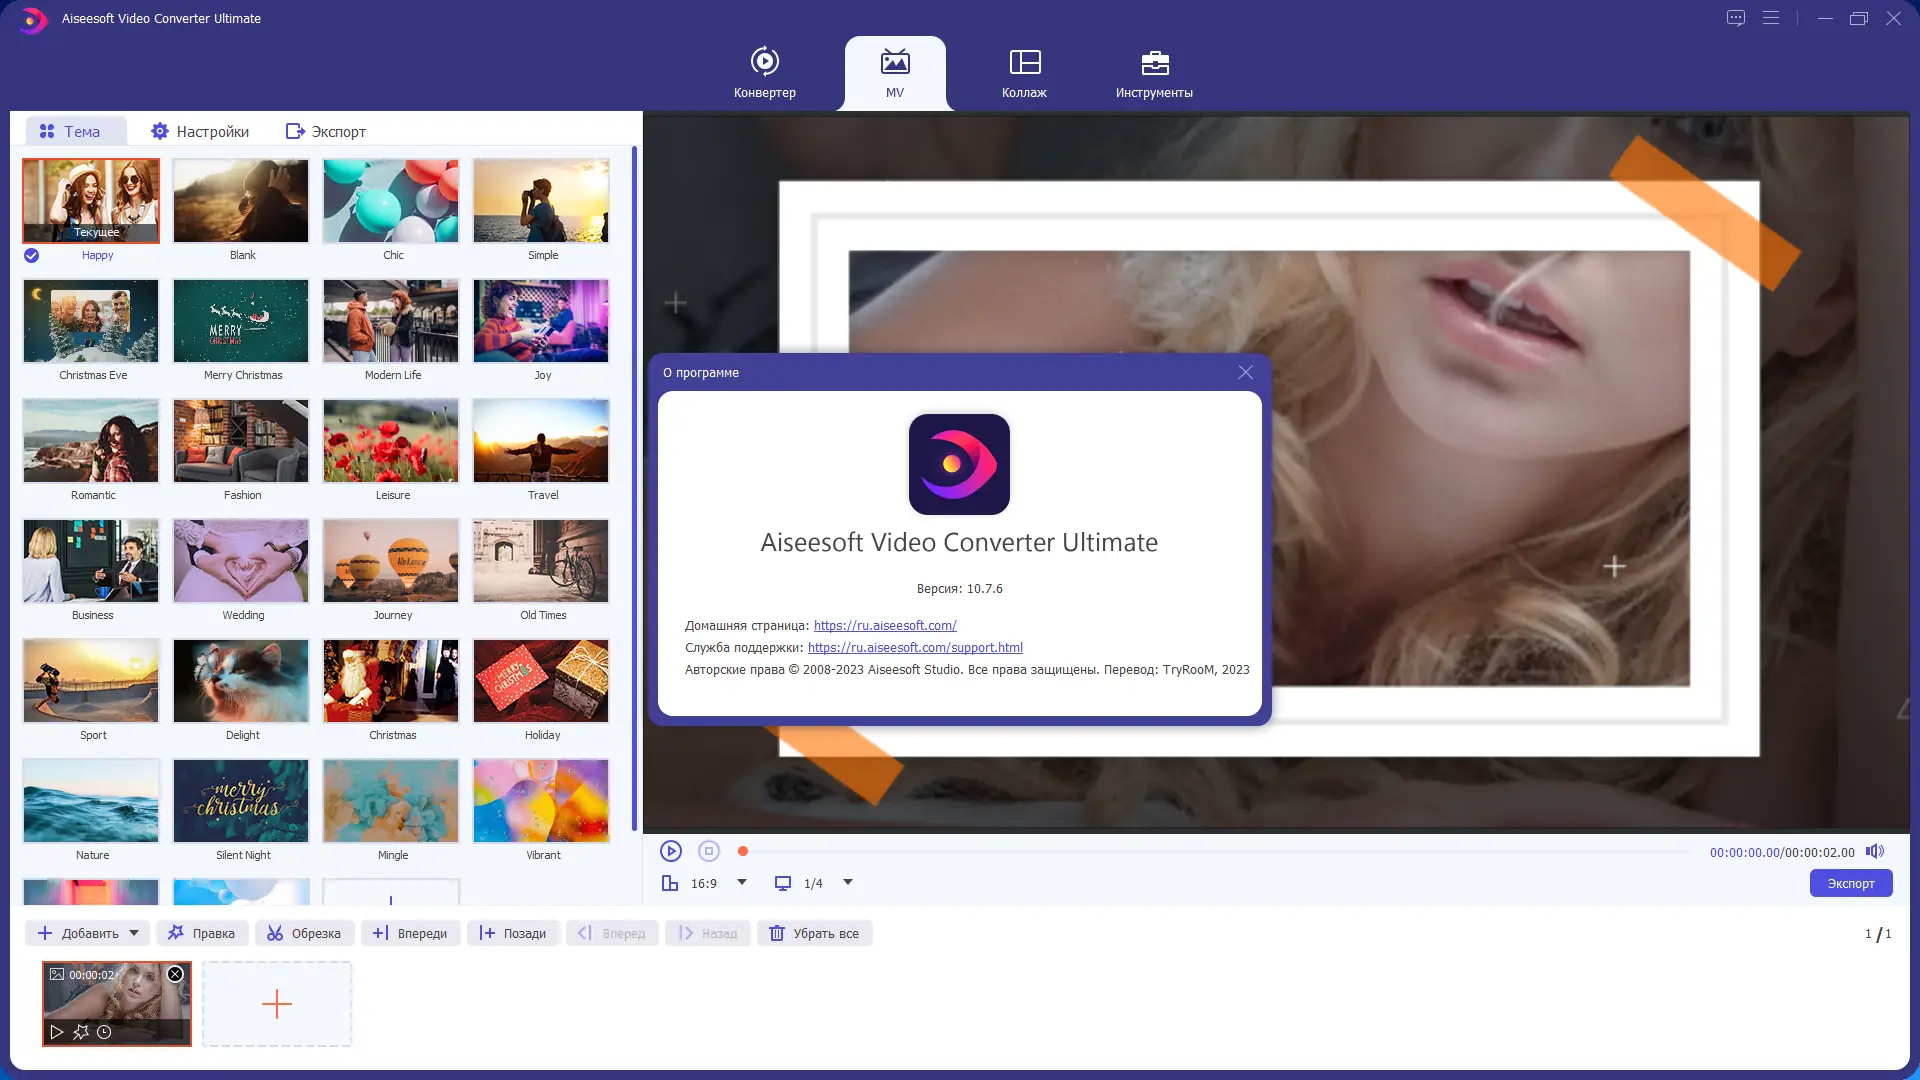Pin the clip using pin icon on thumbnail
Image resolution: width=1920 pixels, height=1080 pixels.
click(x=79, y=1032)
